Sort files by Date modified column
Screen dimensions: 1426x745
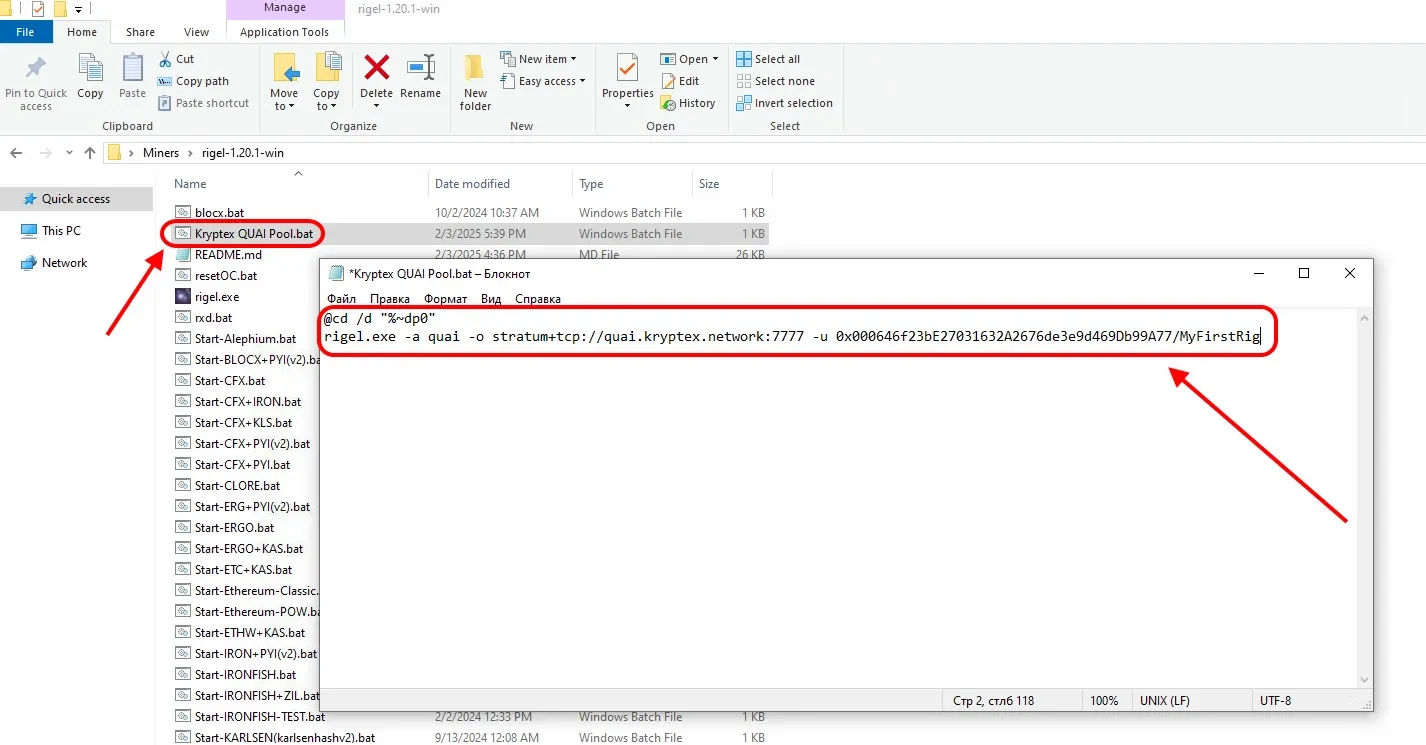click(472, 184)
